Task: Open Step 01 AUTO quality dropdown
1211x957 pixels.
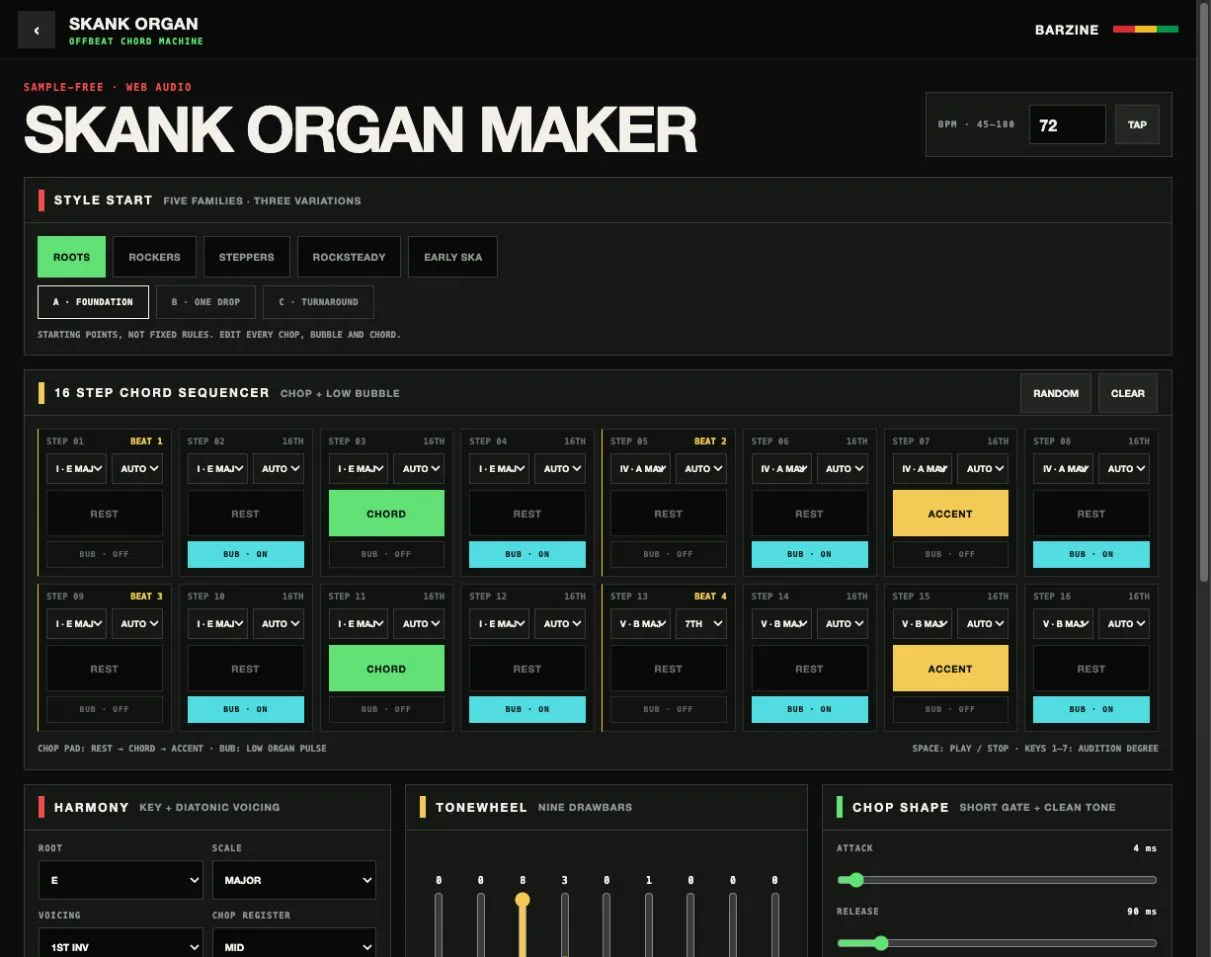Action: (137, 468)
